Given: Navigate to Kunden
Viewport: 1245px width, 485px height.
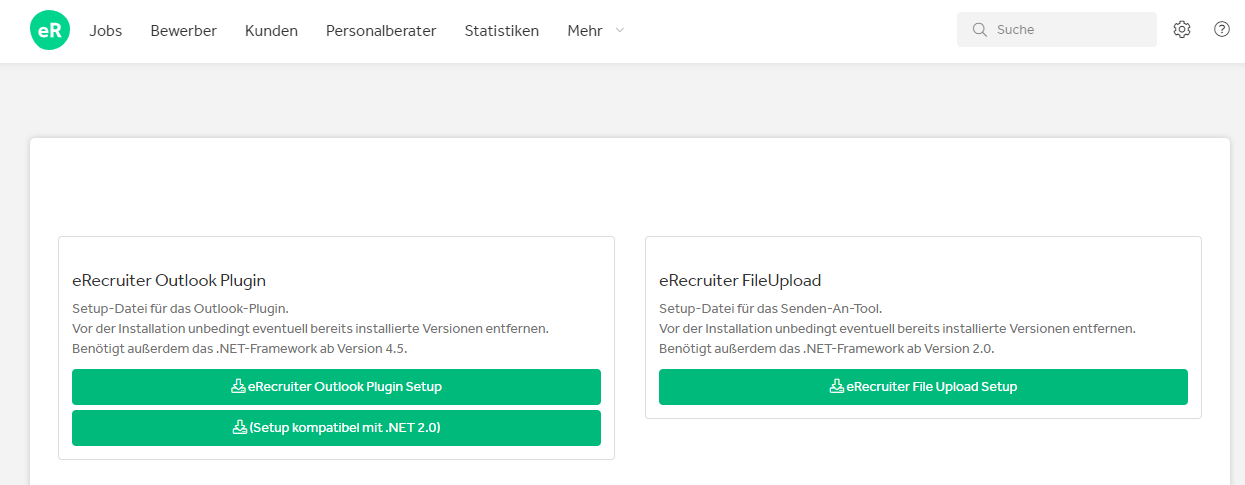Looking at the screenshot, I should pyautogui.click(x=271, y=31).
